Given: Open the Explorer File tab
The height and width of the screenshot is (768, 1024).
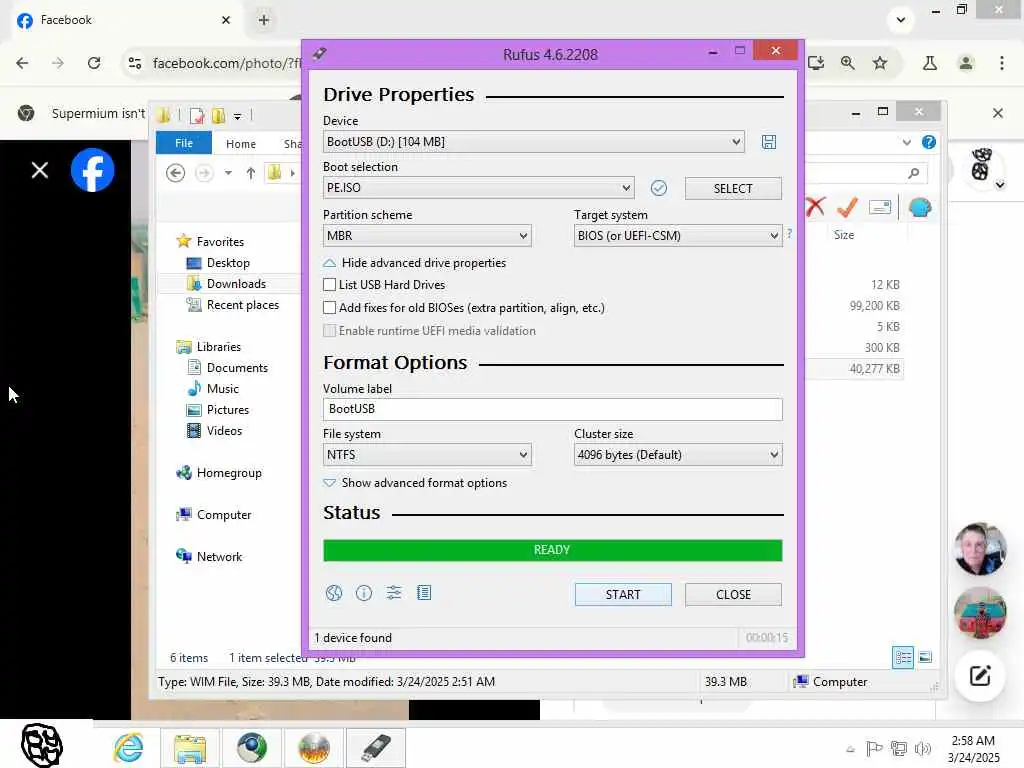Looking at the screenshot, I should 184,143.
